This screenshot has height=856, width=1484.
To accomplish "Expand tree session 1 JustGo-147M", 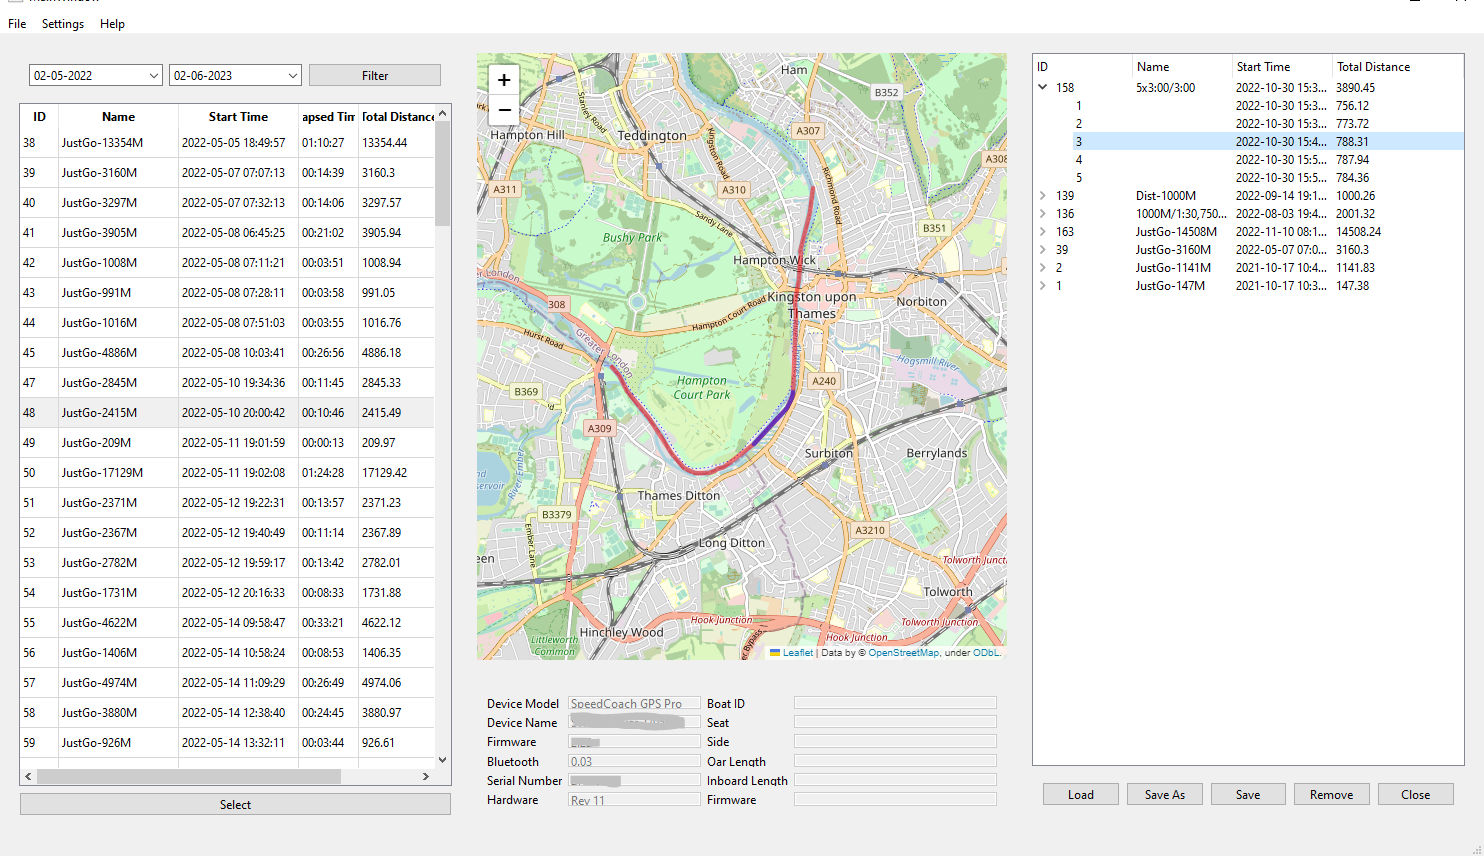I will [x=1043, y=285].
